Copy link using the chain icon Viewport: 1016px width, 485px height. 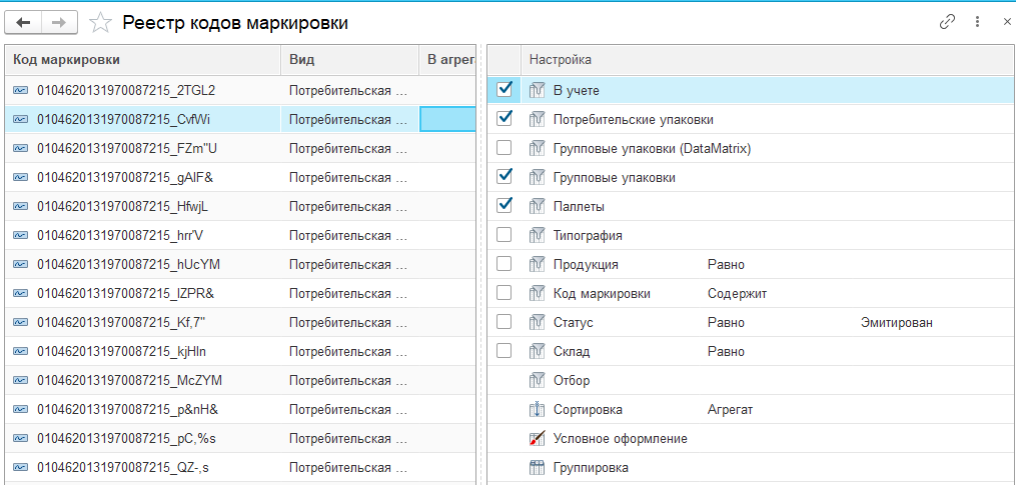point(946,22)
